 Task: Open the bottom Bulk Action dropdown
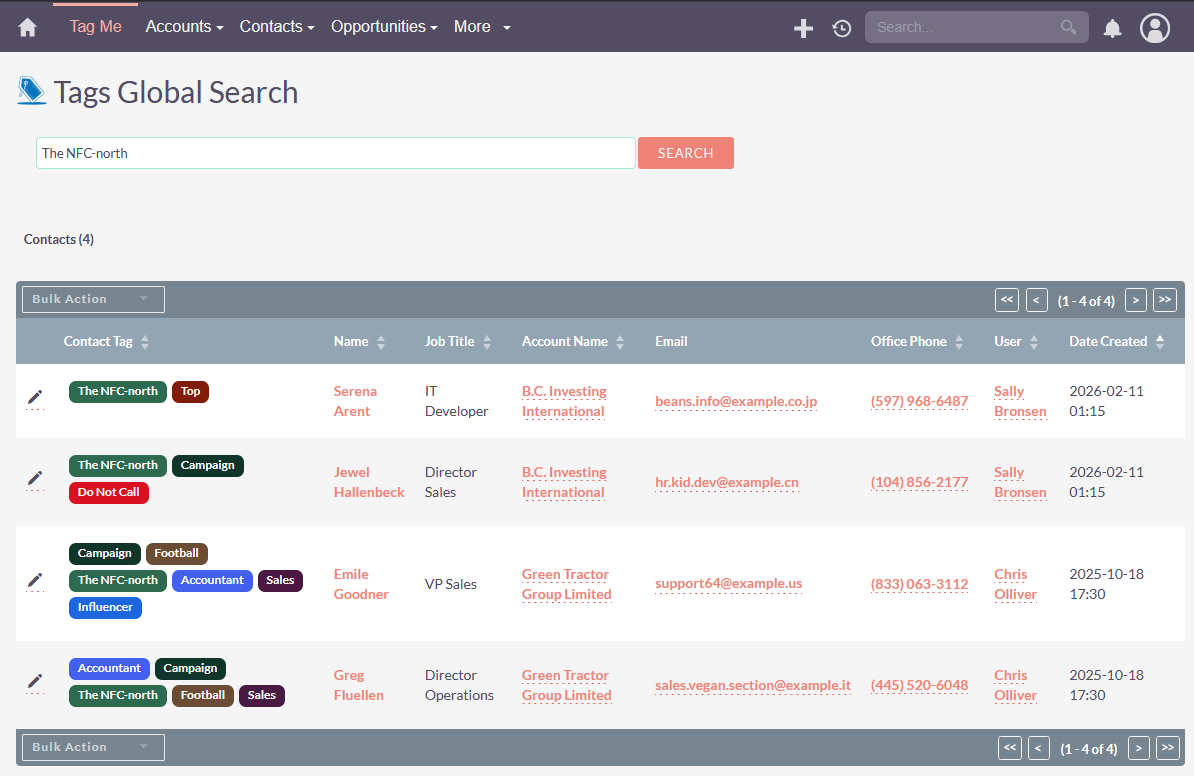(93, 747)
